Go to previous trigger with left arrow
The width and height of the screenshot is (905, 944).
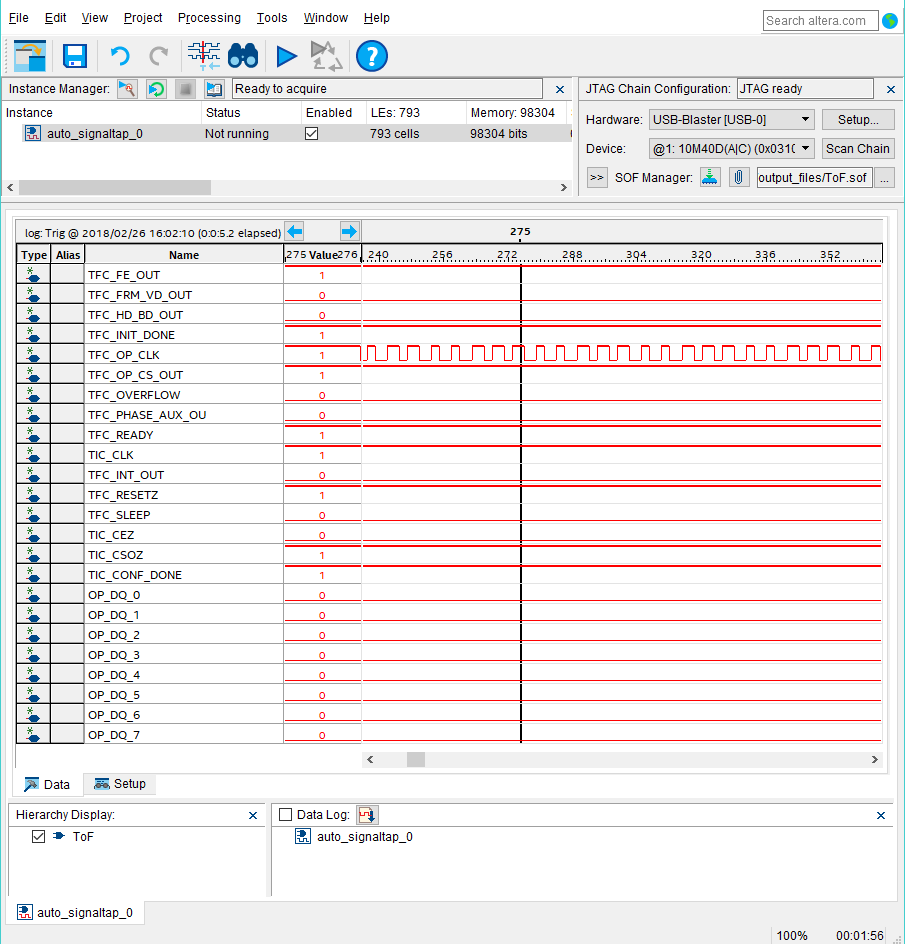294,231
